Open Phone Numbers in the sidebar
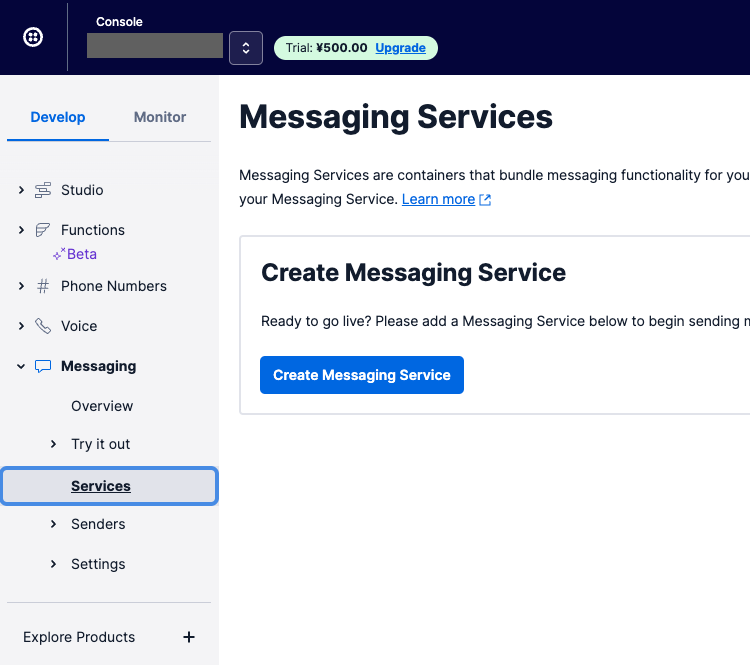Image resolution: width=750 pixels, height=665 pixels. (114, 286)
